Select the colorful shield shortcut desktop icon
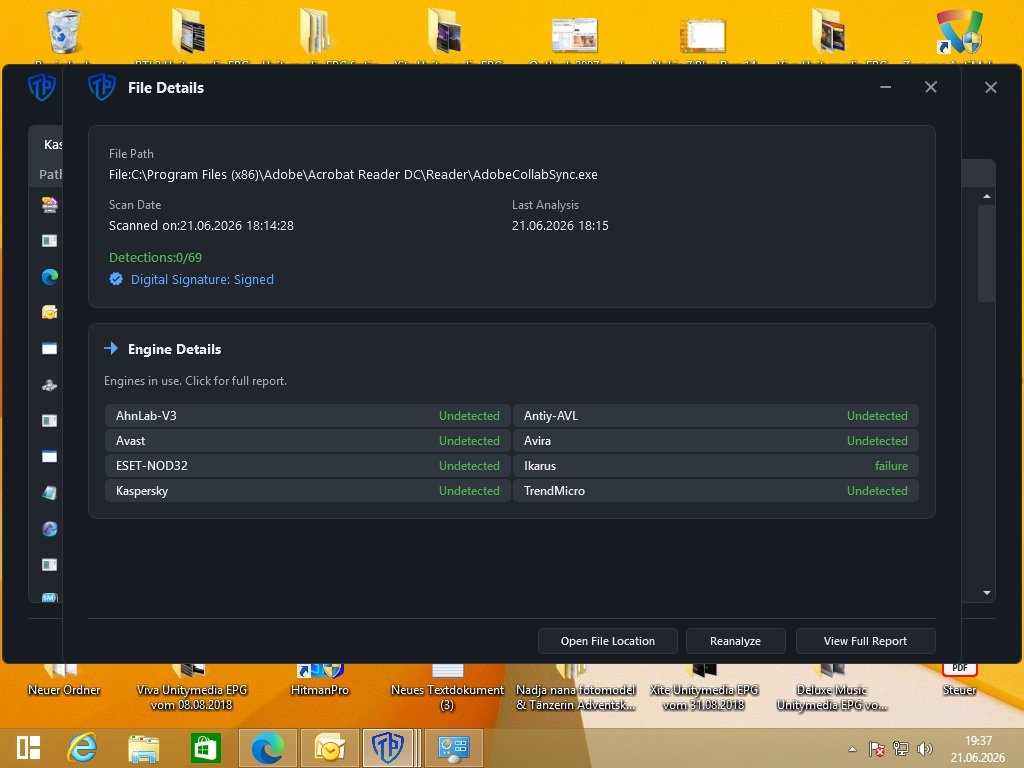The width and height of the screenshot is (1024, 768). coord(959,31)
